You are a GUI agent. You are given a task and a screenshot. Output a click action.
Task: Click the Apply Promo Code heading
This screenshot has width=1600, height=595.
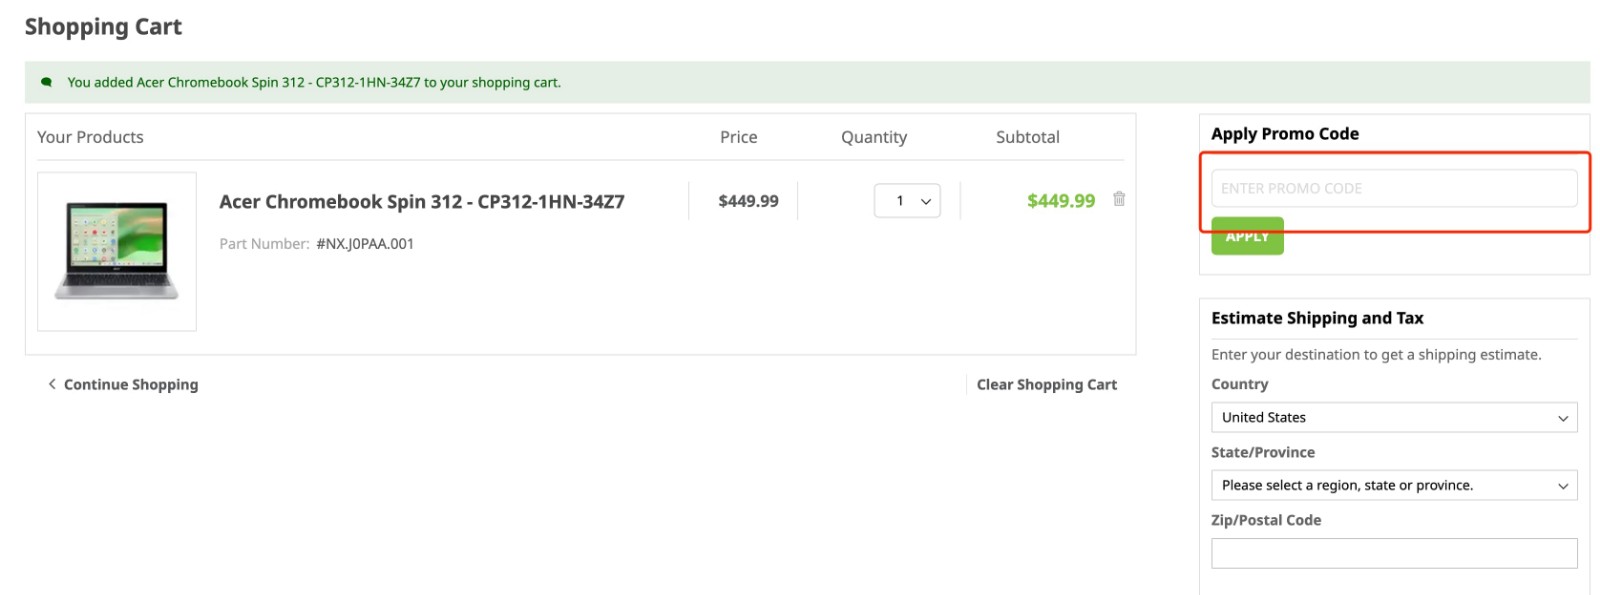1284,133
